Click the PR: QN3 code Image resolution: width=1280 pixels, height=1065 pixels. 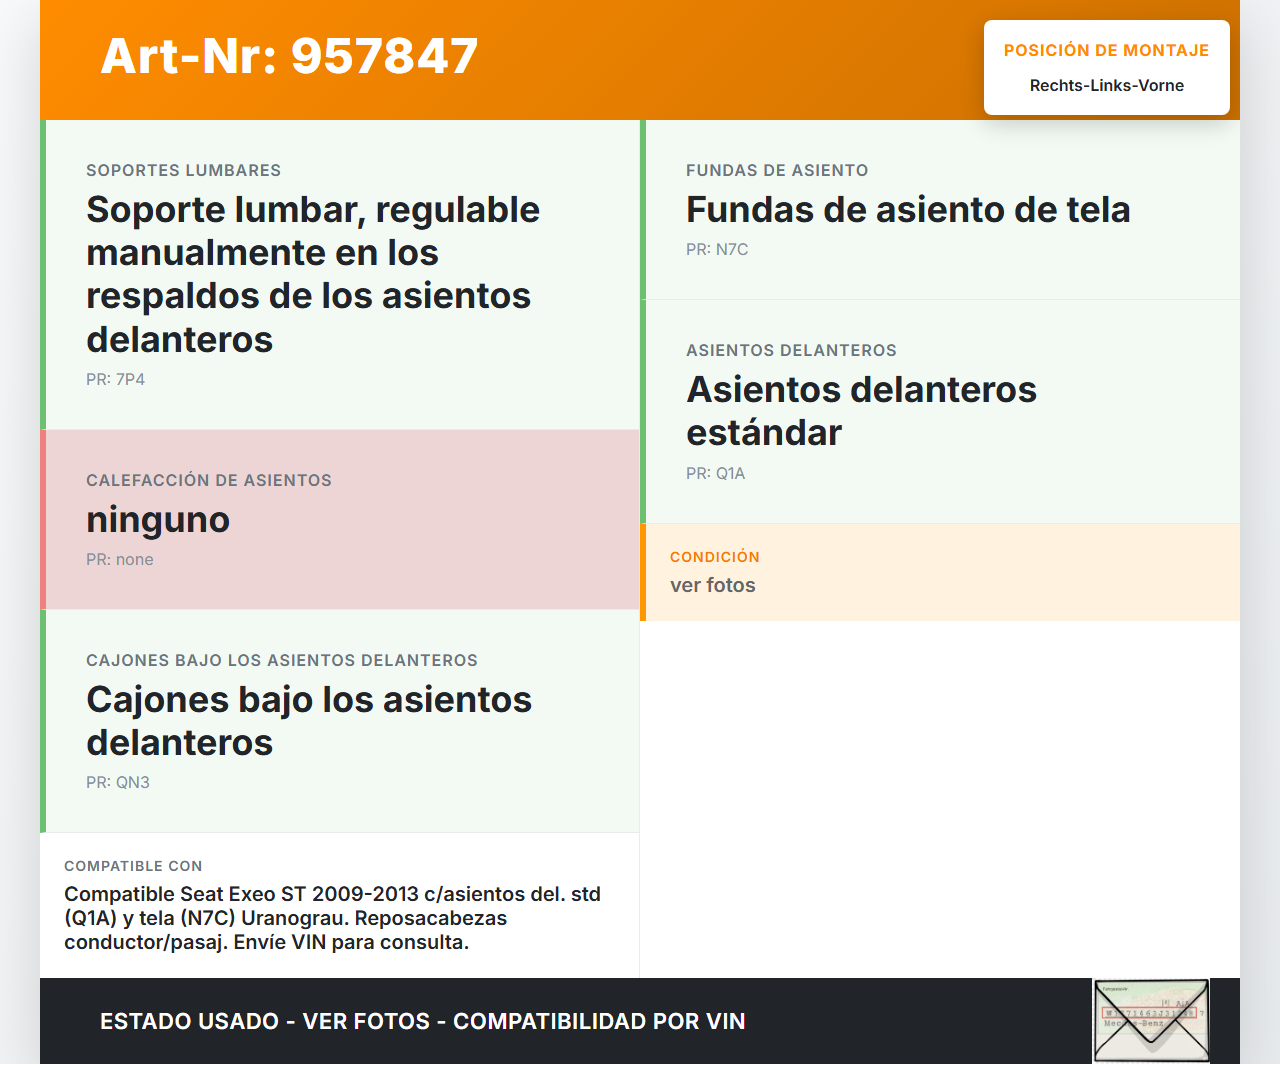pos(118,783)
